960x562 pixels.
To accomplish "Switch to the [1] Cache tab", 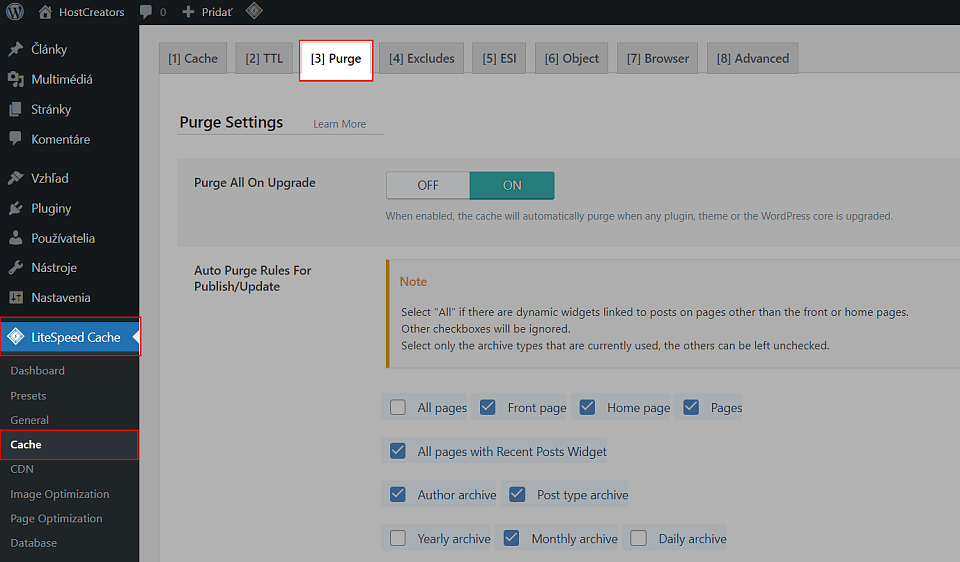I will 193,58.
